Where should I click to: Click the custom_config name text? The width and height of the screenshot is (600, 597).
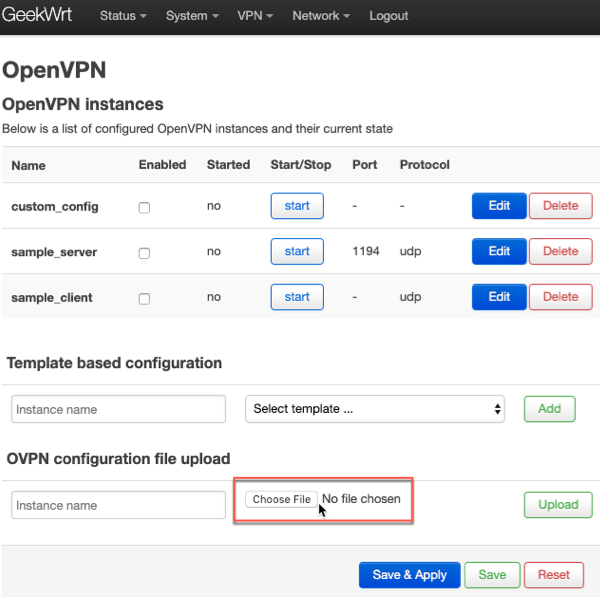[55, 207]
